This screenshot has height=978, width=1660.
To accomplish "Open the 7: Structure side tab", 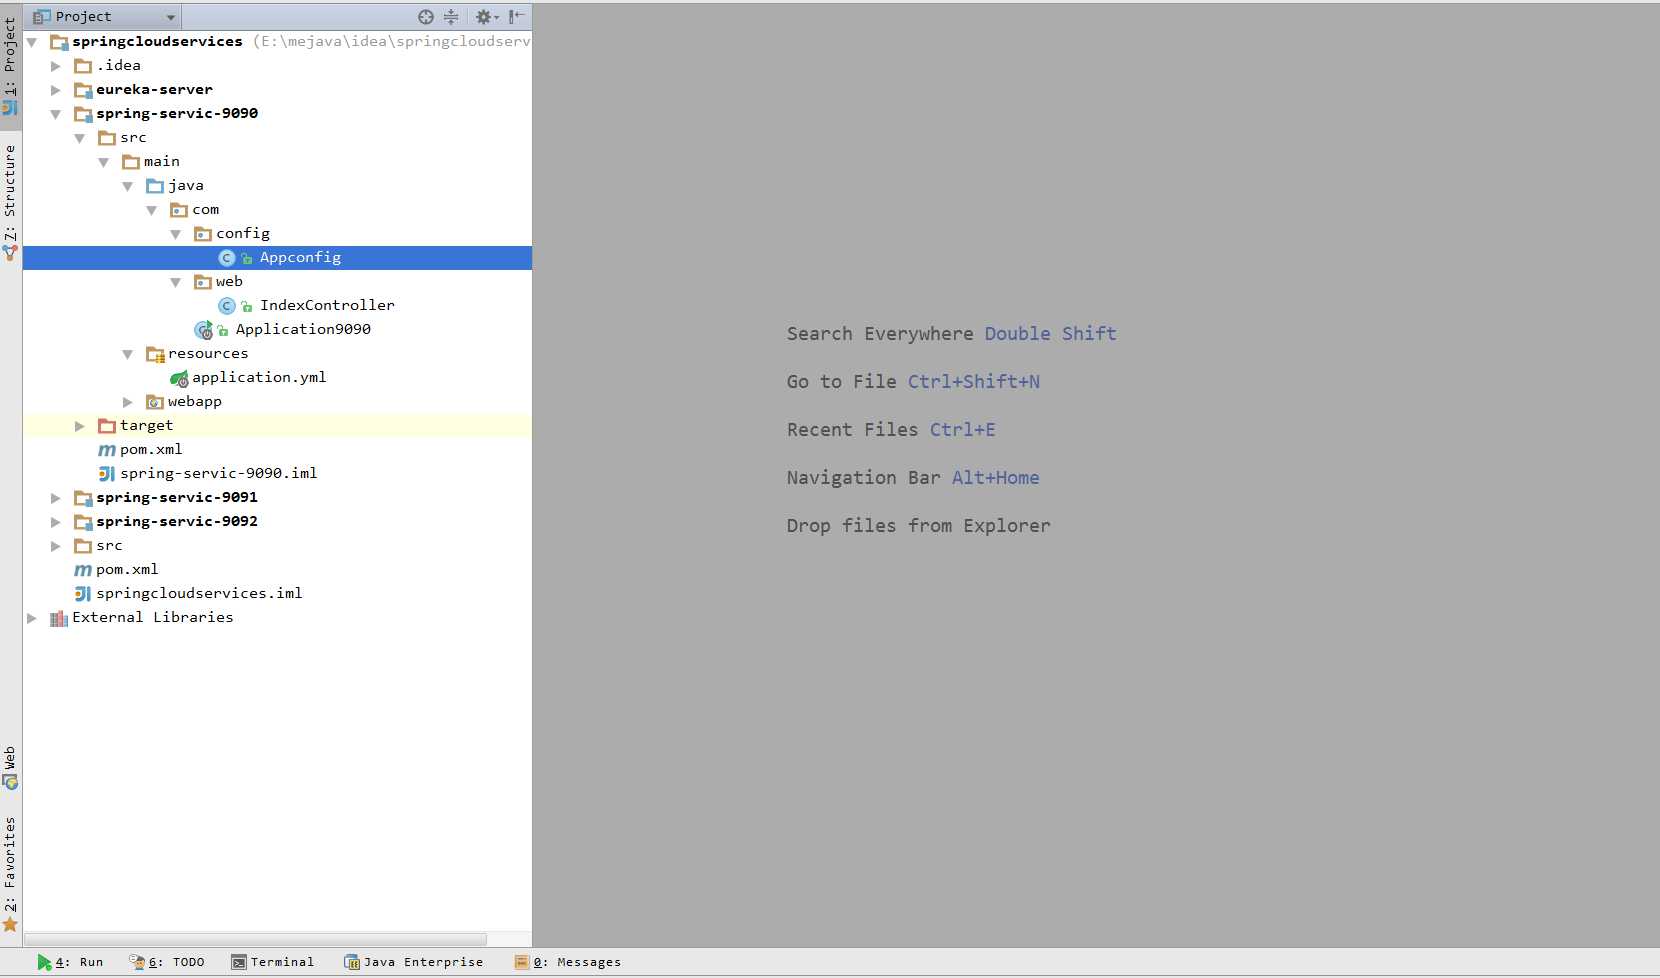I will point(10,202).
